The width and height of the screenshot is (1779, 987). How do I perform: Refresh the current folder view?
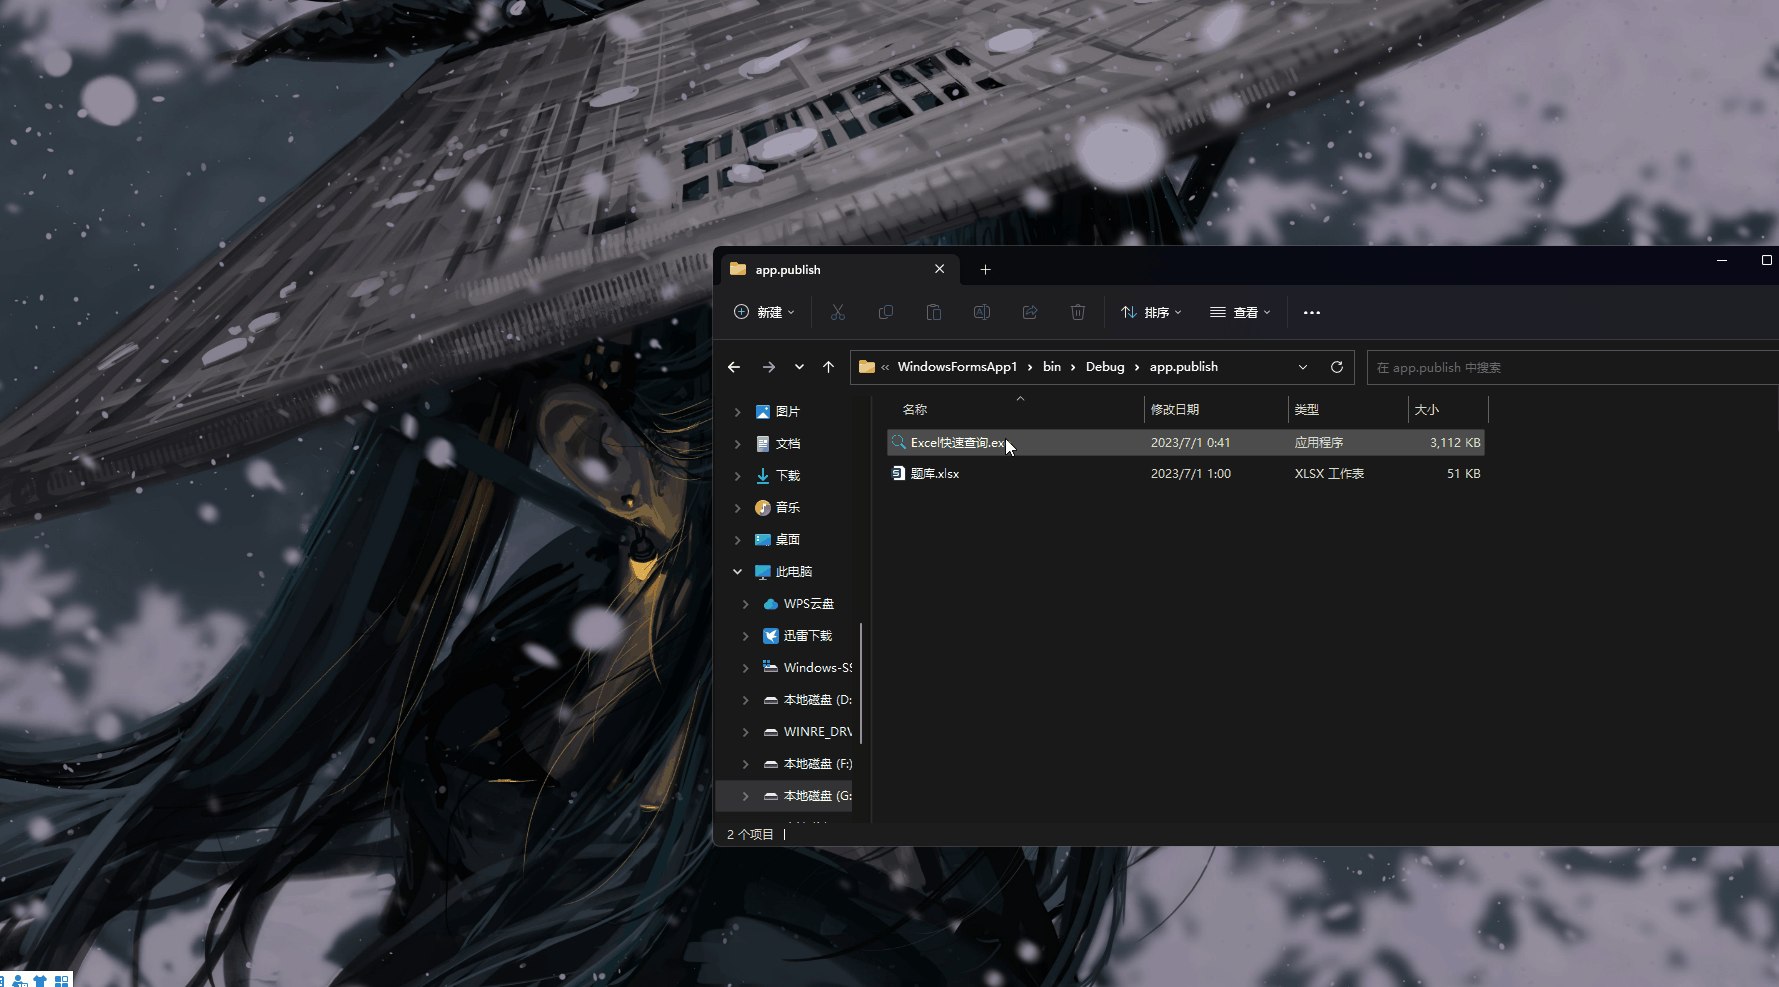point(1337,367)
